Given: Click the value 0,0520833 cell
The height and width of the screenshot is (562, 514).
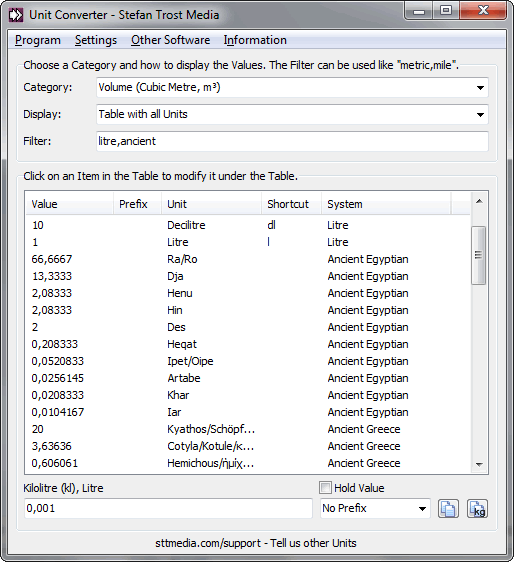Looking at the screenshot, I should tap(57, 361).
